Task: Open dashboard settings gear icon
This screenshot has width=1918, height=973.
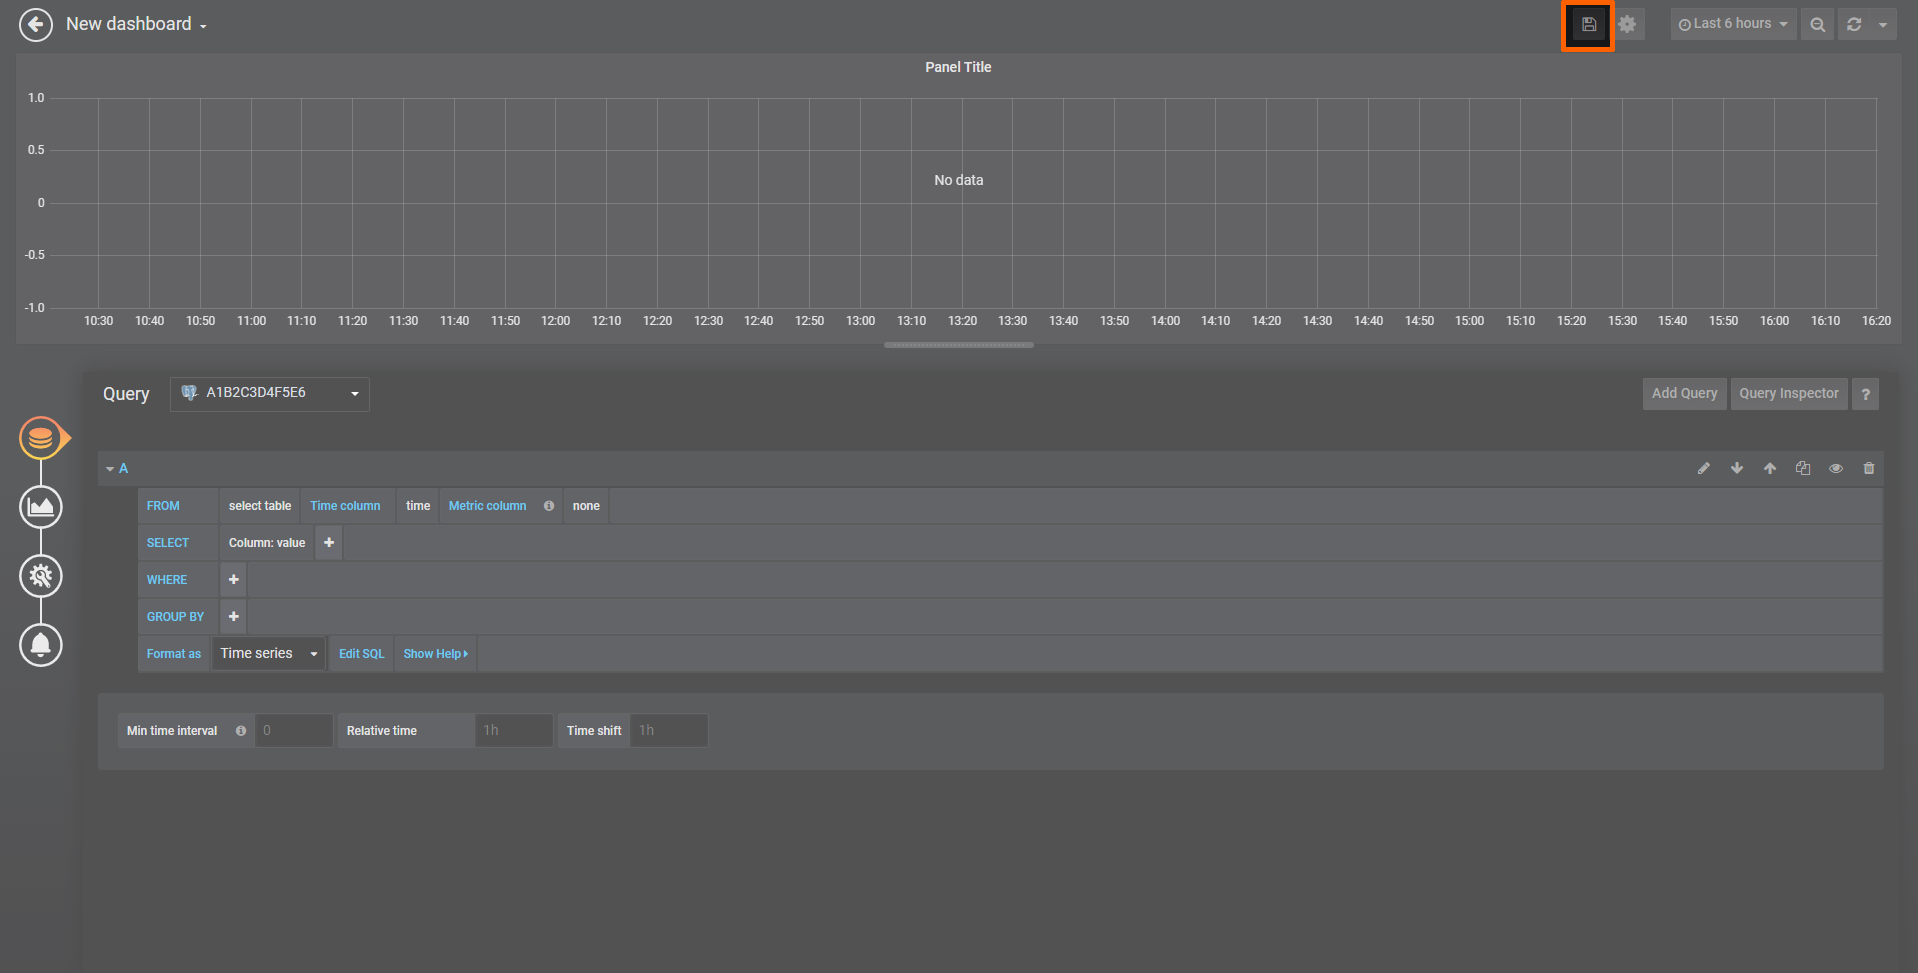Action: (x=1627, y=25)
